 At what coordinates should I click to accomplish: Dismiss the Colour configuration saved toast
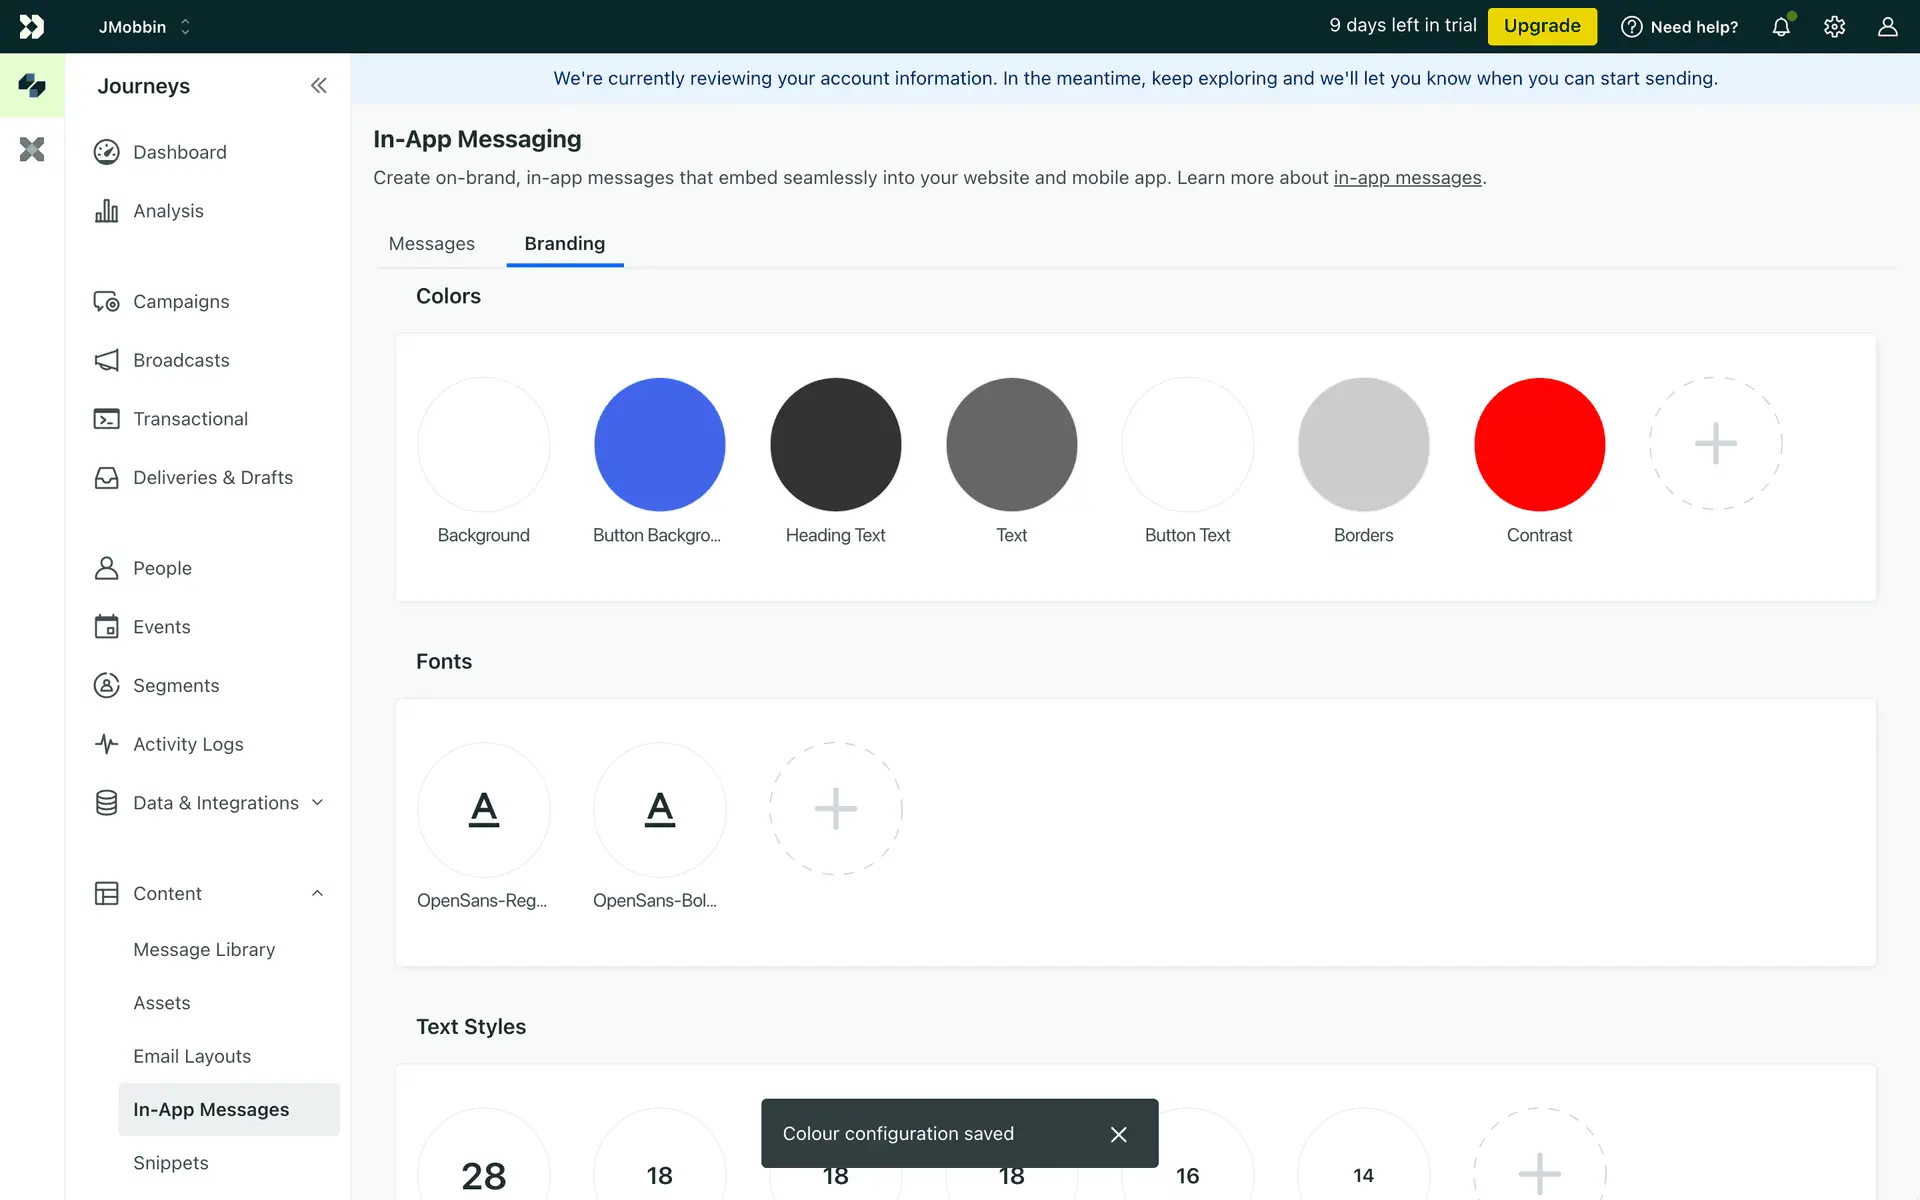pyautogui.click(x=1118, y=1134)
